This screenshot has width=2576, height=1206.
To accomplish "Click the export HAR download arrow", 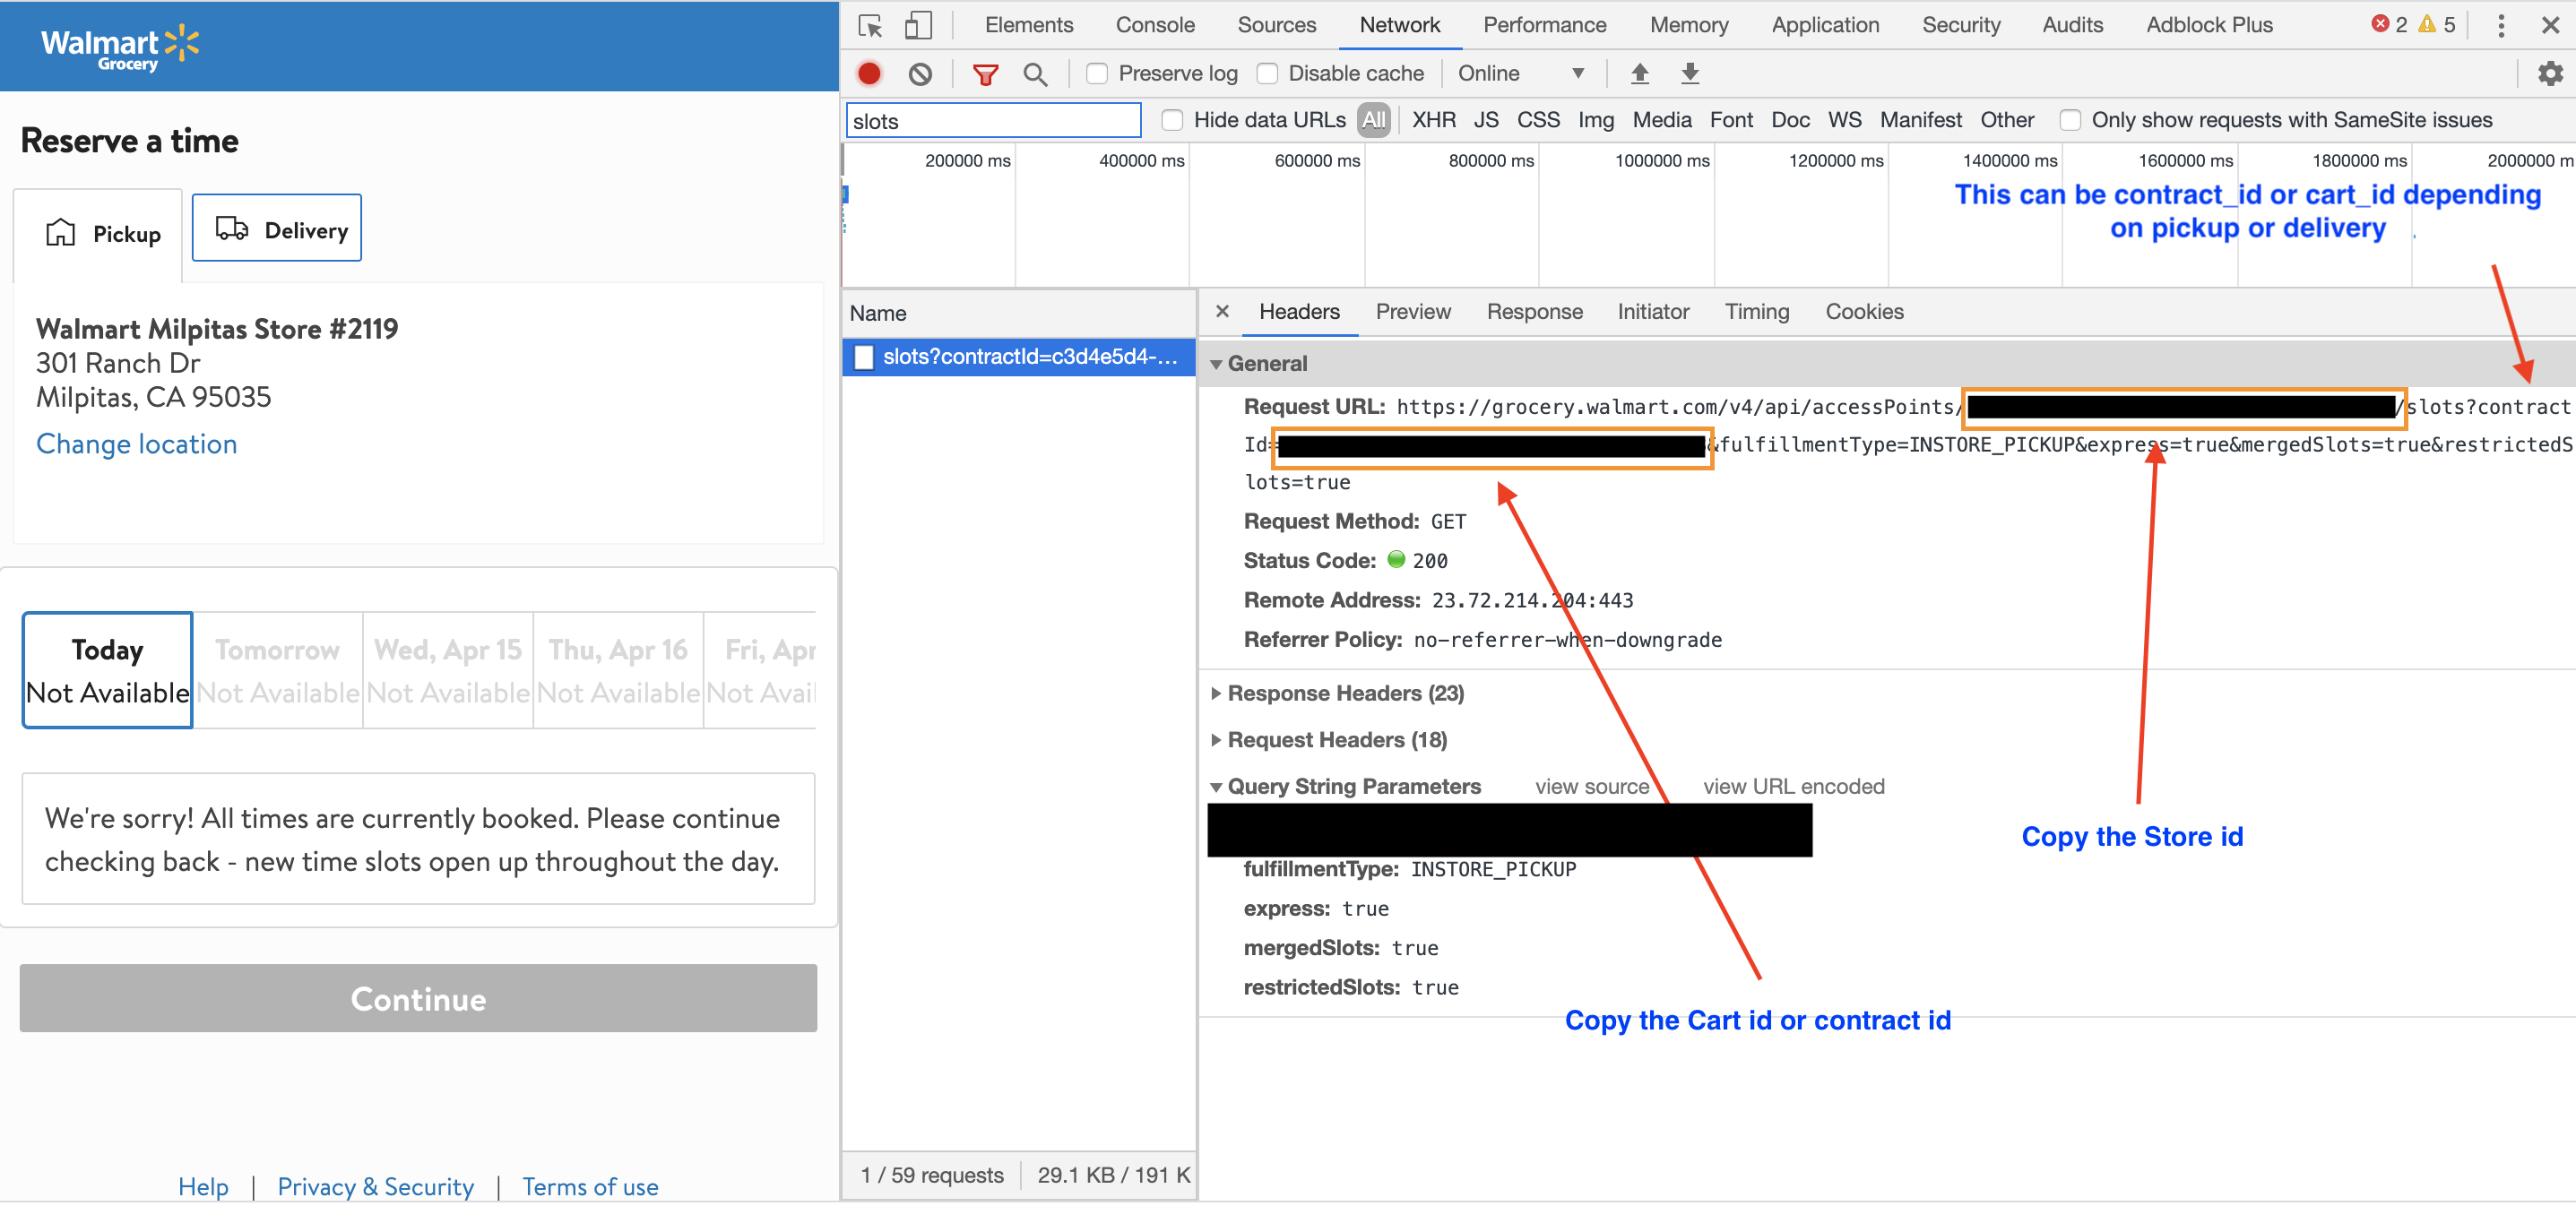I will pos(1690,73).
